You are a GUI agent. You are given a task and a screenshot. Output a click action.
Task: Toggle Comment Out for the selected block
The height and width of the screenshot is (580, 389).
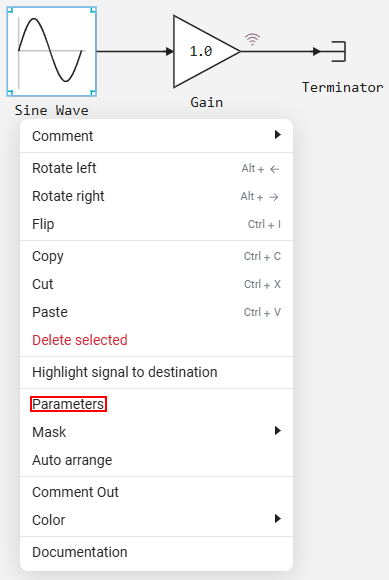[x=156, y=492]
